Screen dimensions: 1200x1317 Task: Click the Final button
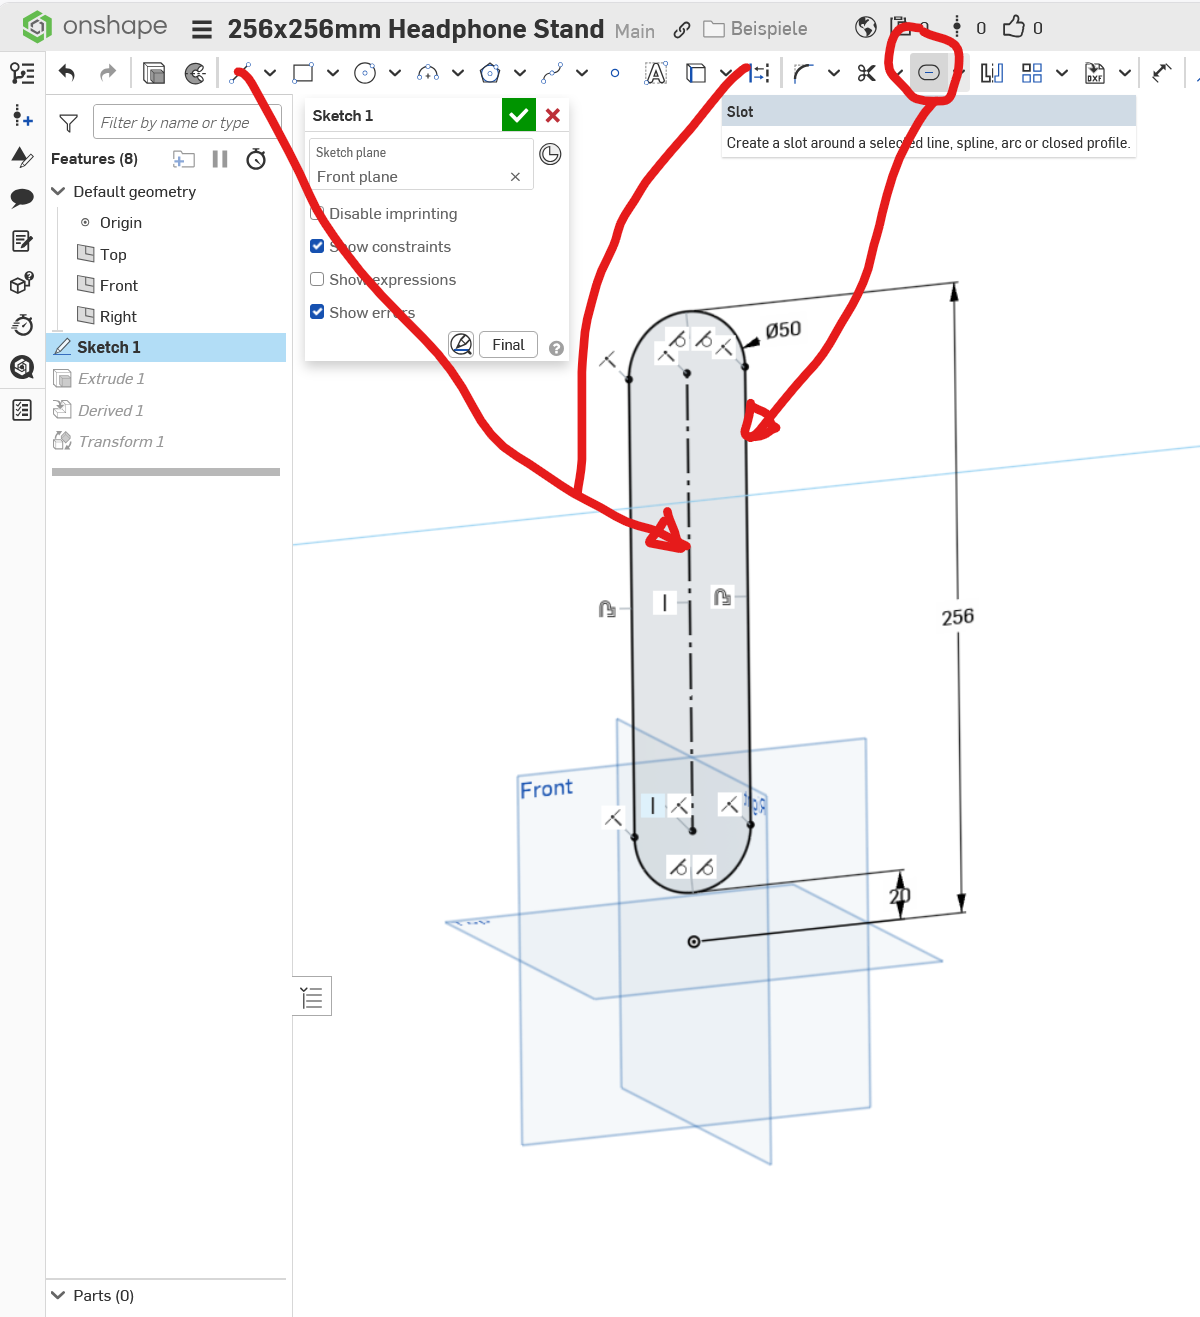tap(508, 345)
